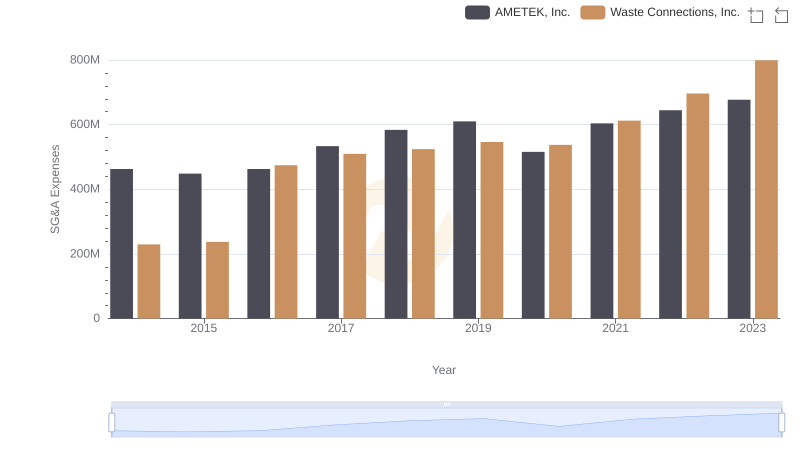This screenshot has height=461, width=800.
Task: Toggle AMETEK, Inc. legend series
Action: click(x=517, y=12)
